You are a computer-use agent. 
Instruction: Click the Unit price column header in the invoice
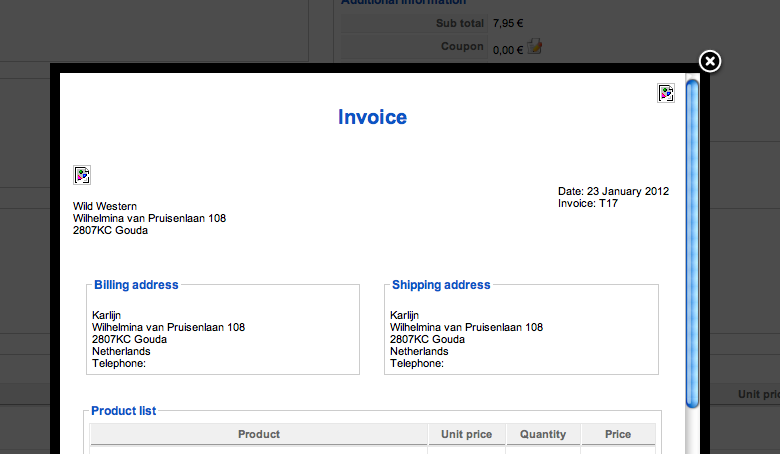(x=466, y=434)
